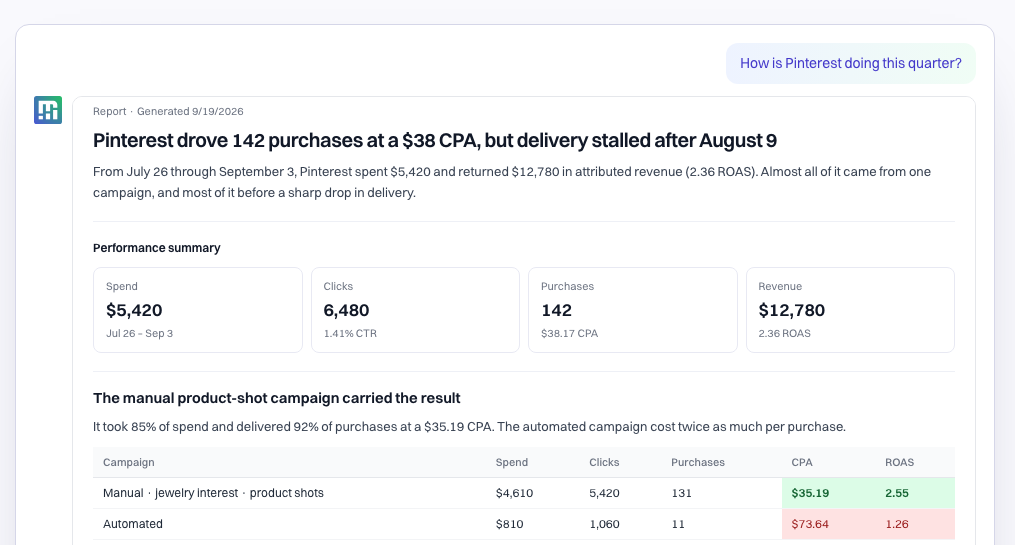This screenshot has height=545, width=1015.
Task: Click the '$38.17 CPA' text
Action: [x=570, y=333]
